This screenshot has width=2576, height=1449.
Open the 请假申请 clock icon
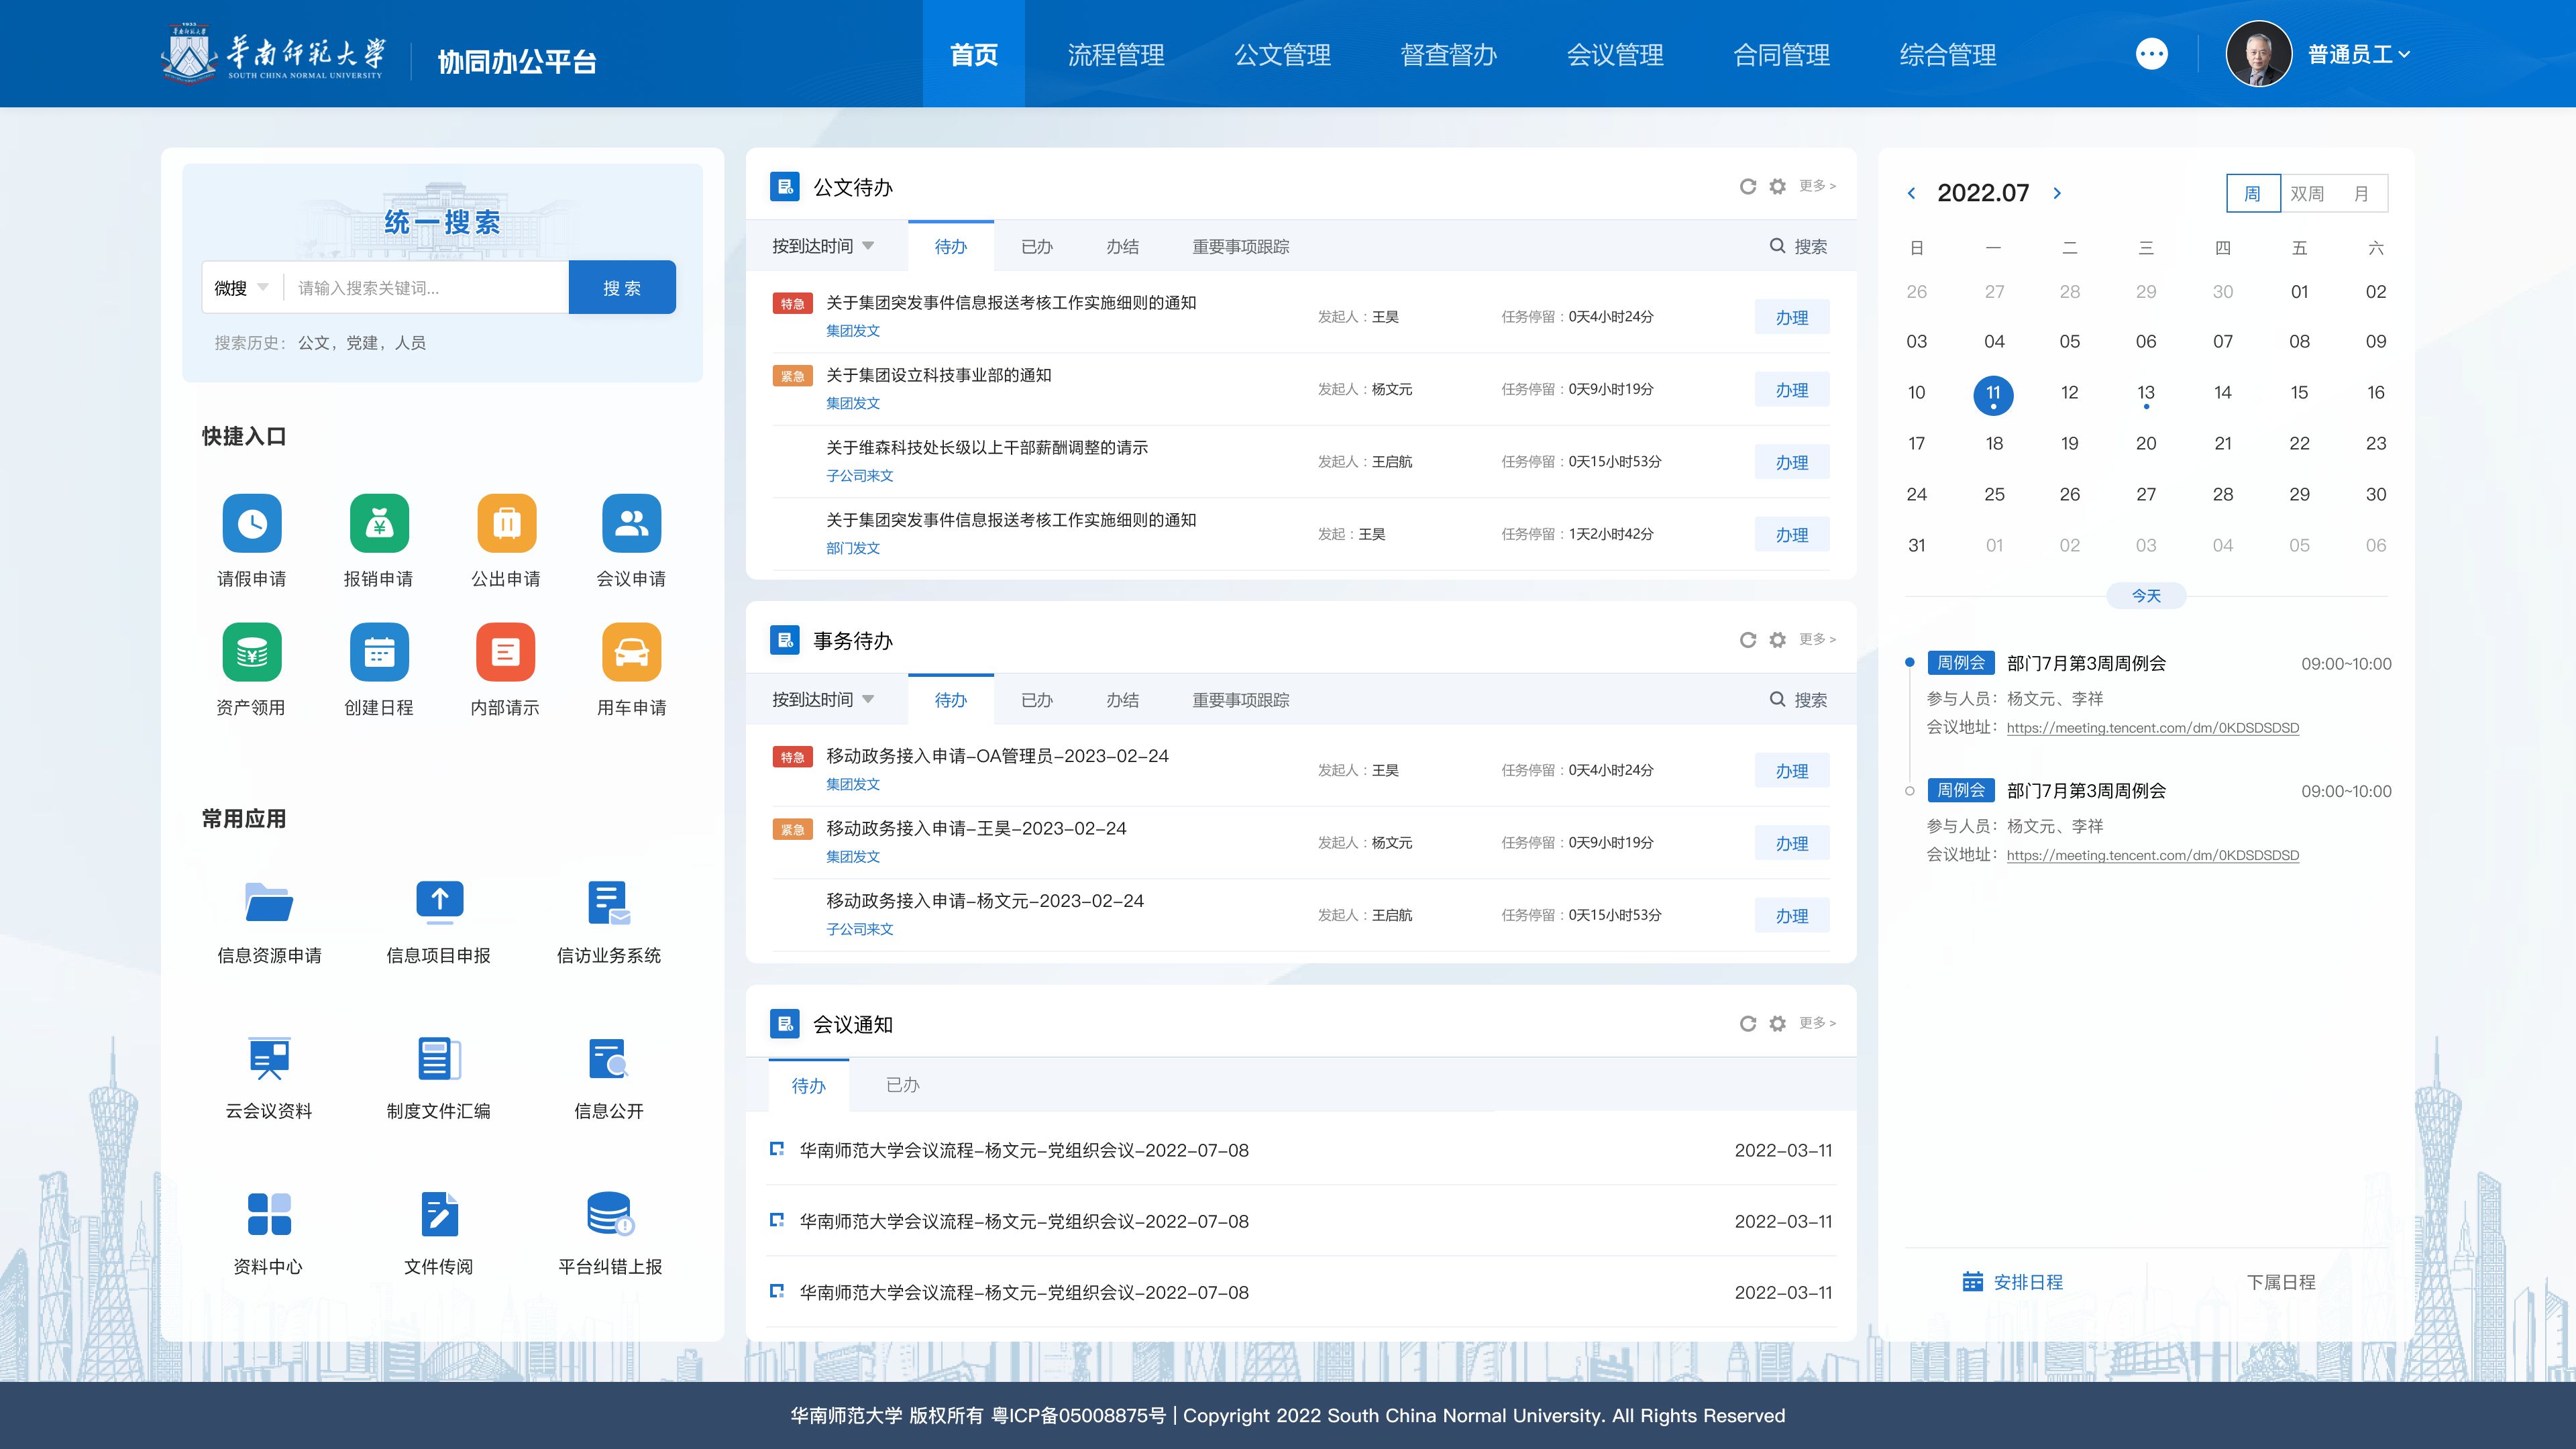tap(252, 523)
